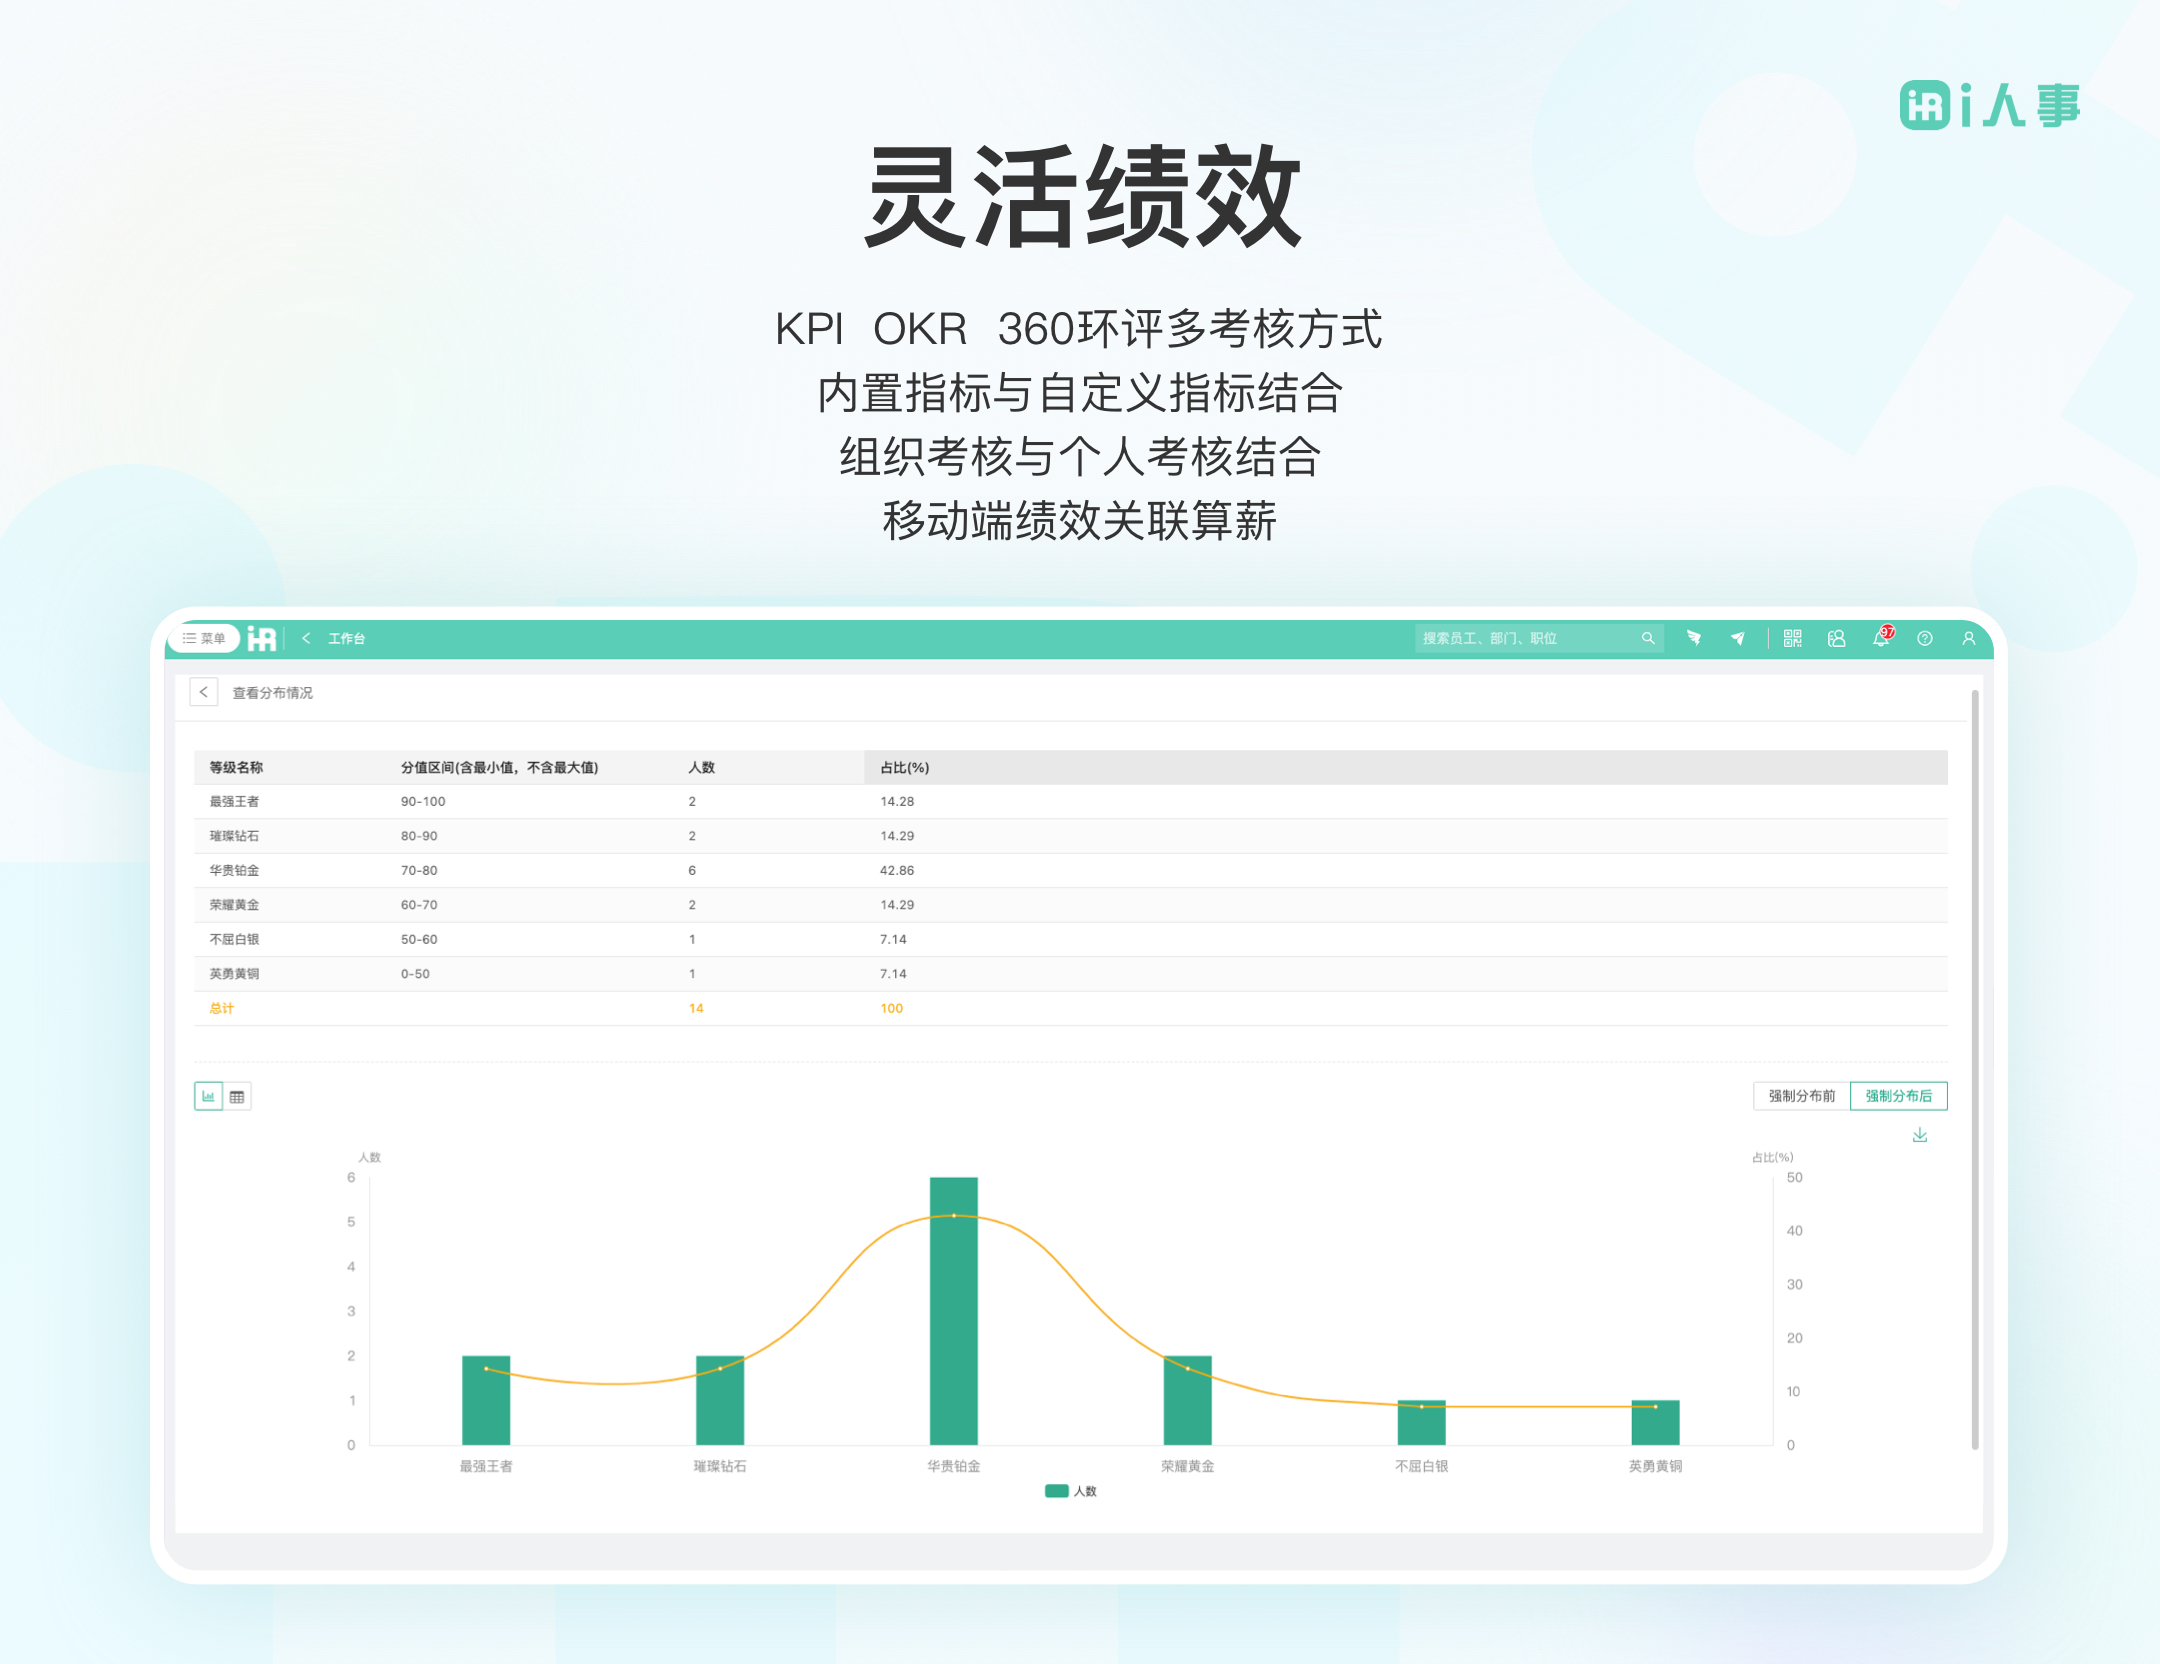
Task: Click the vertical scrollbar of the page
Action: click(x=1975, y=1068)
